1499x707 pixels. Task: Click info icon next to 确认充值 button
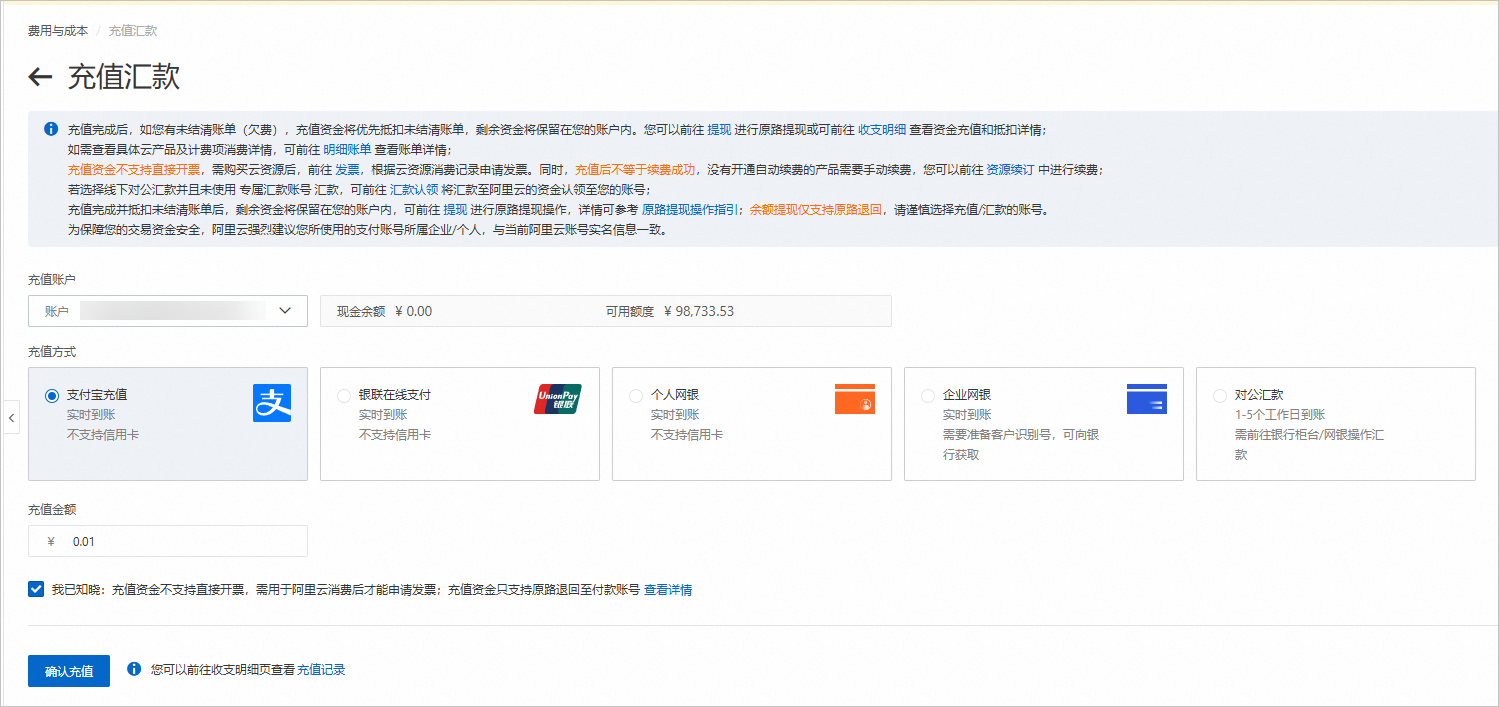coord(134,669)
